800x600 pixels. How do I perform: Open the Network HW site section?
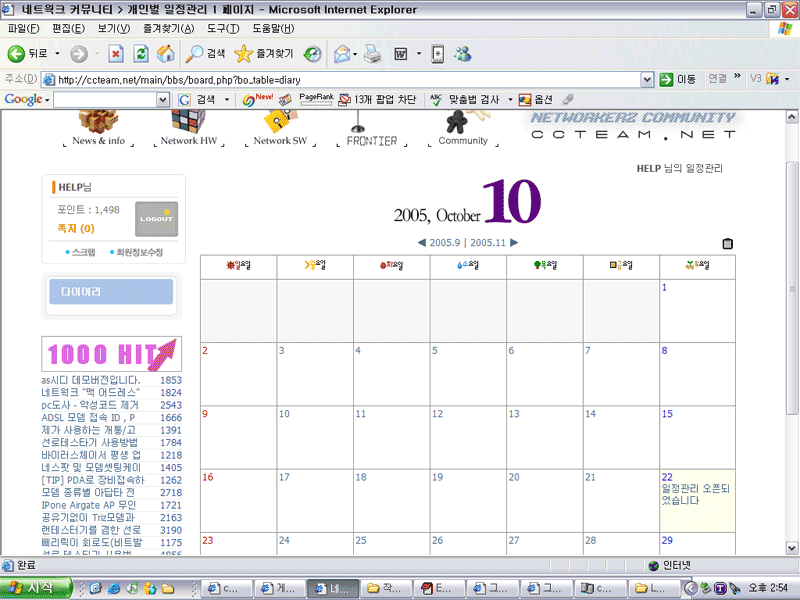[x=189, y=130]
